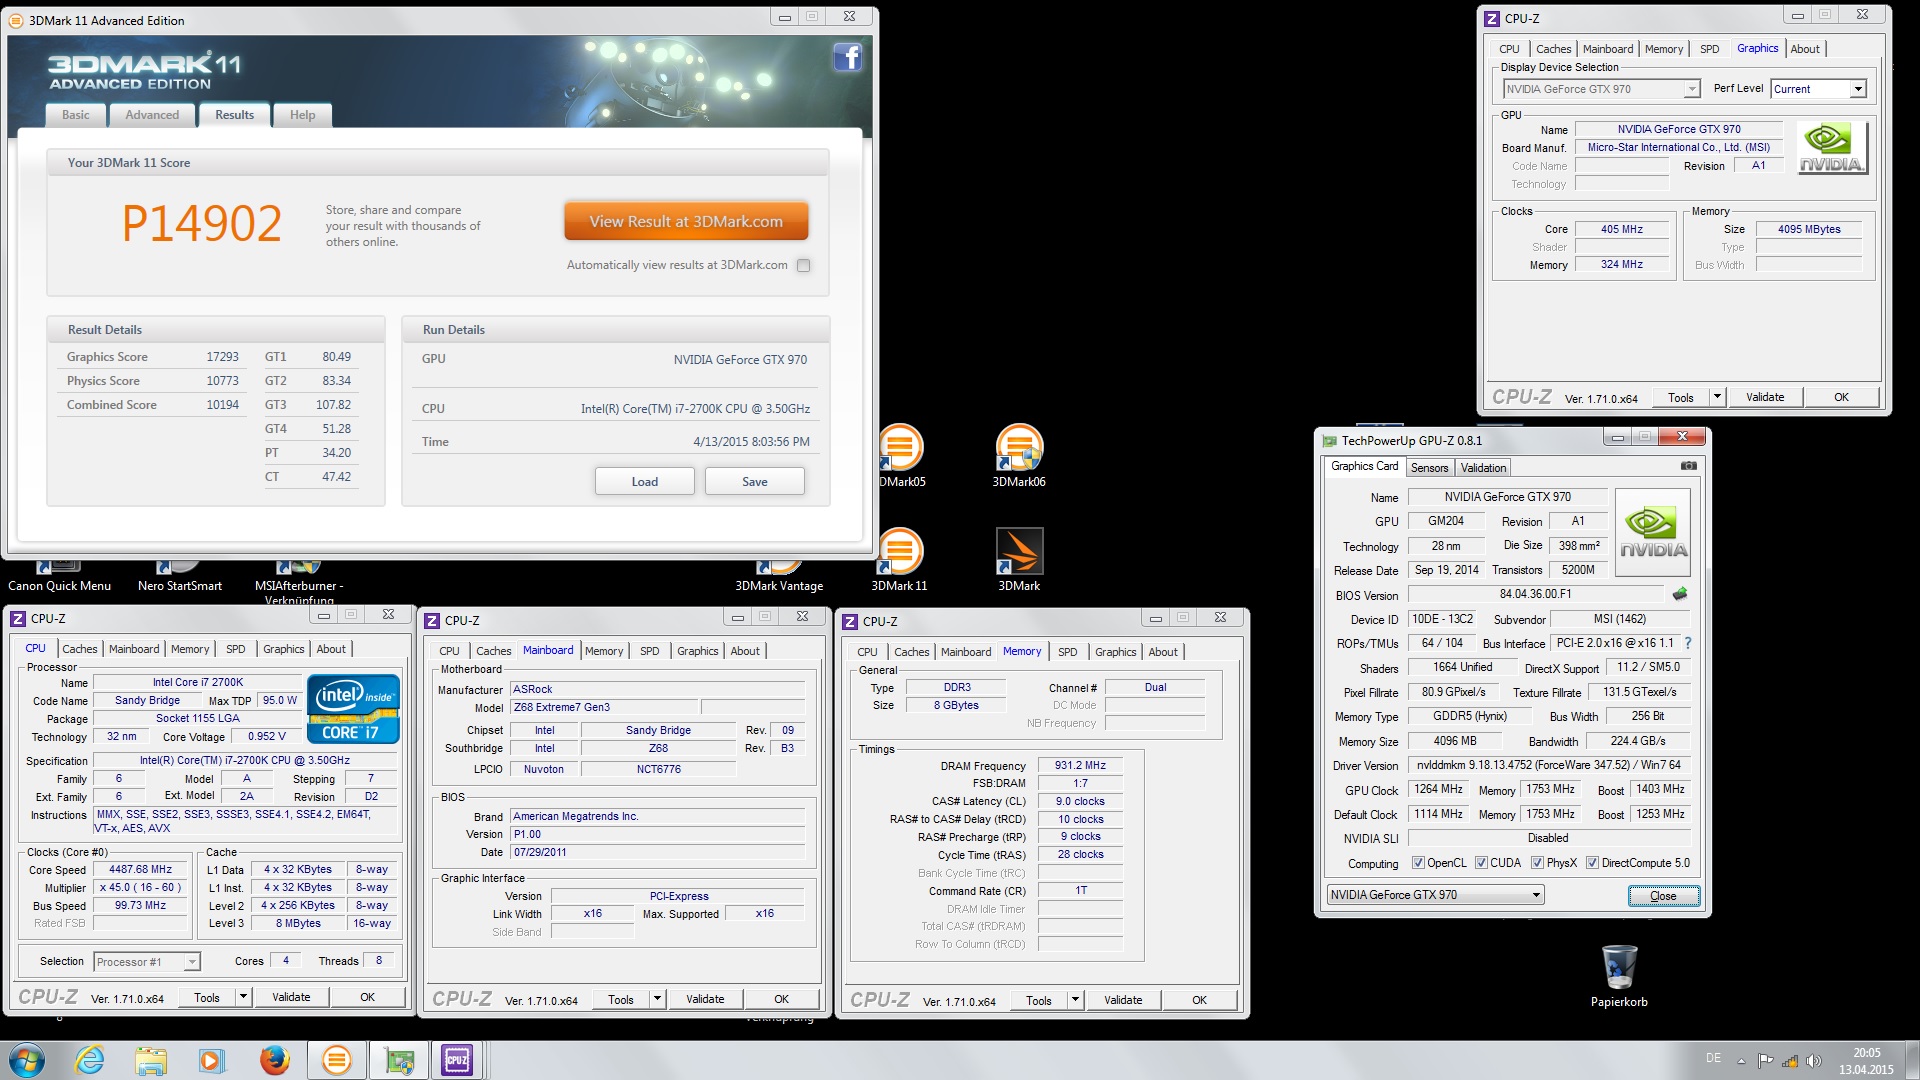Click the Action Center flag tray icon

coord(1765,1061)
